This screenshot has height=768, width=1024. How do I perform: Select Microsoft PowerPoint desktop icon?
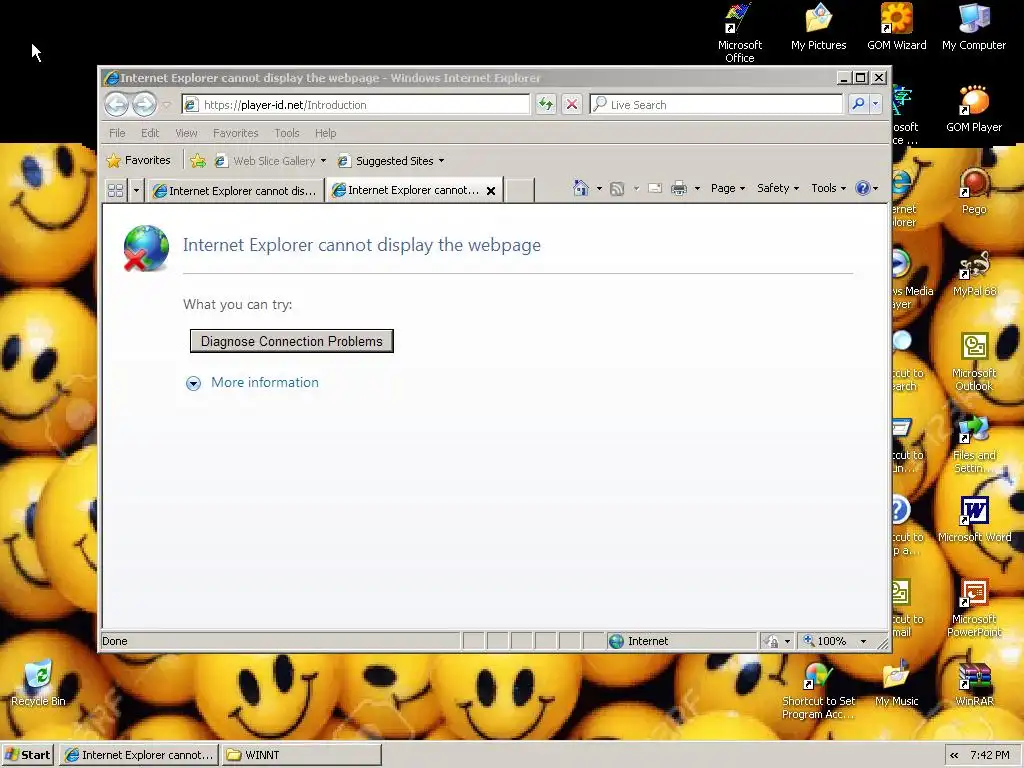974,608
